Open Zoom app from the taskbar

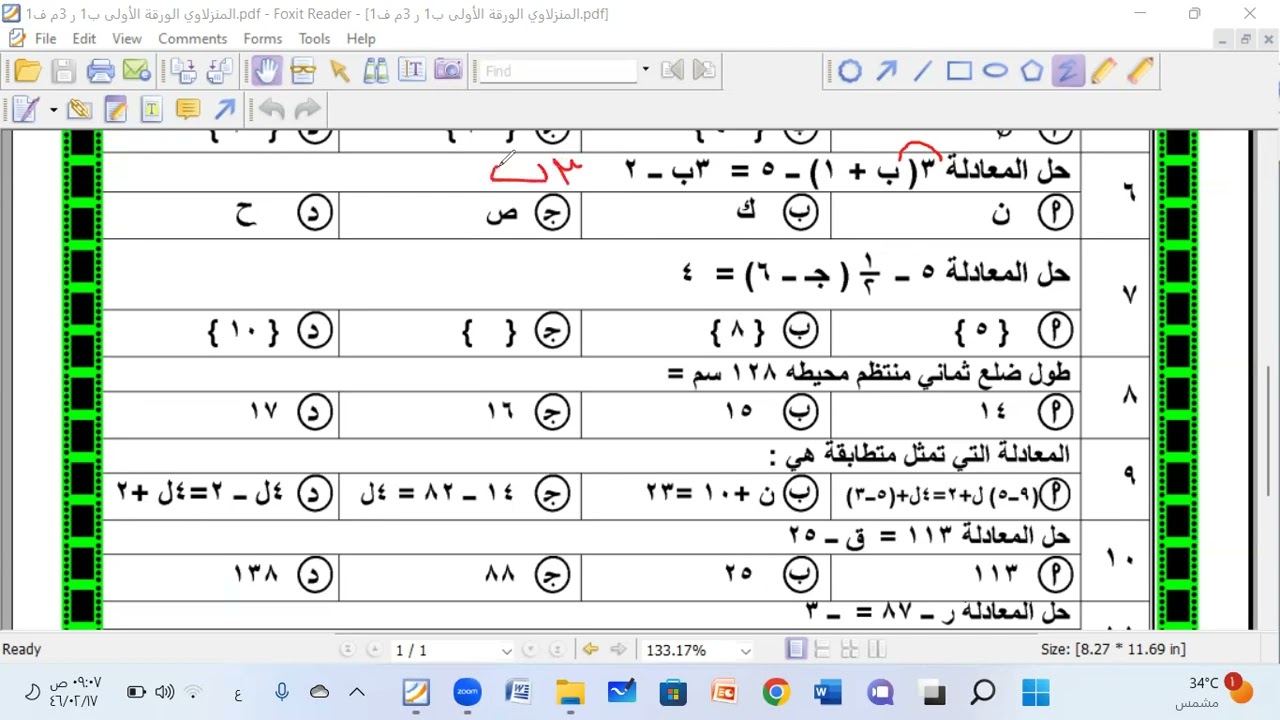pyautogui.click(x=467, y=692)
